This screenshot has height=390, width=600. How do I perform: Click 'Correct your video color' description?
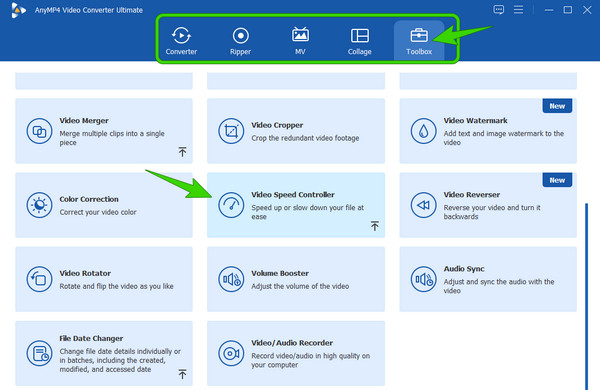[x=98, y=212]
